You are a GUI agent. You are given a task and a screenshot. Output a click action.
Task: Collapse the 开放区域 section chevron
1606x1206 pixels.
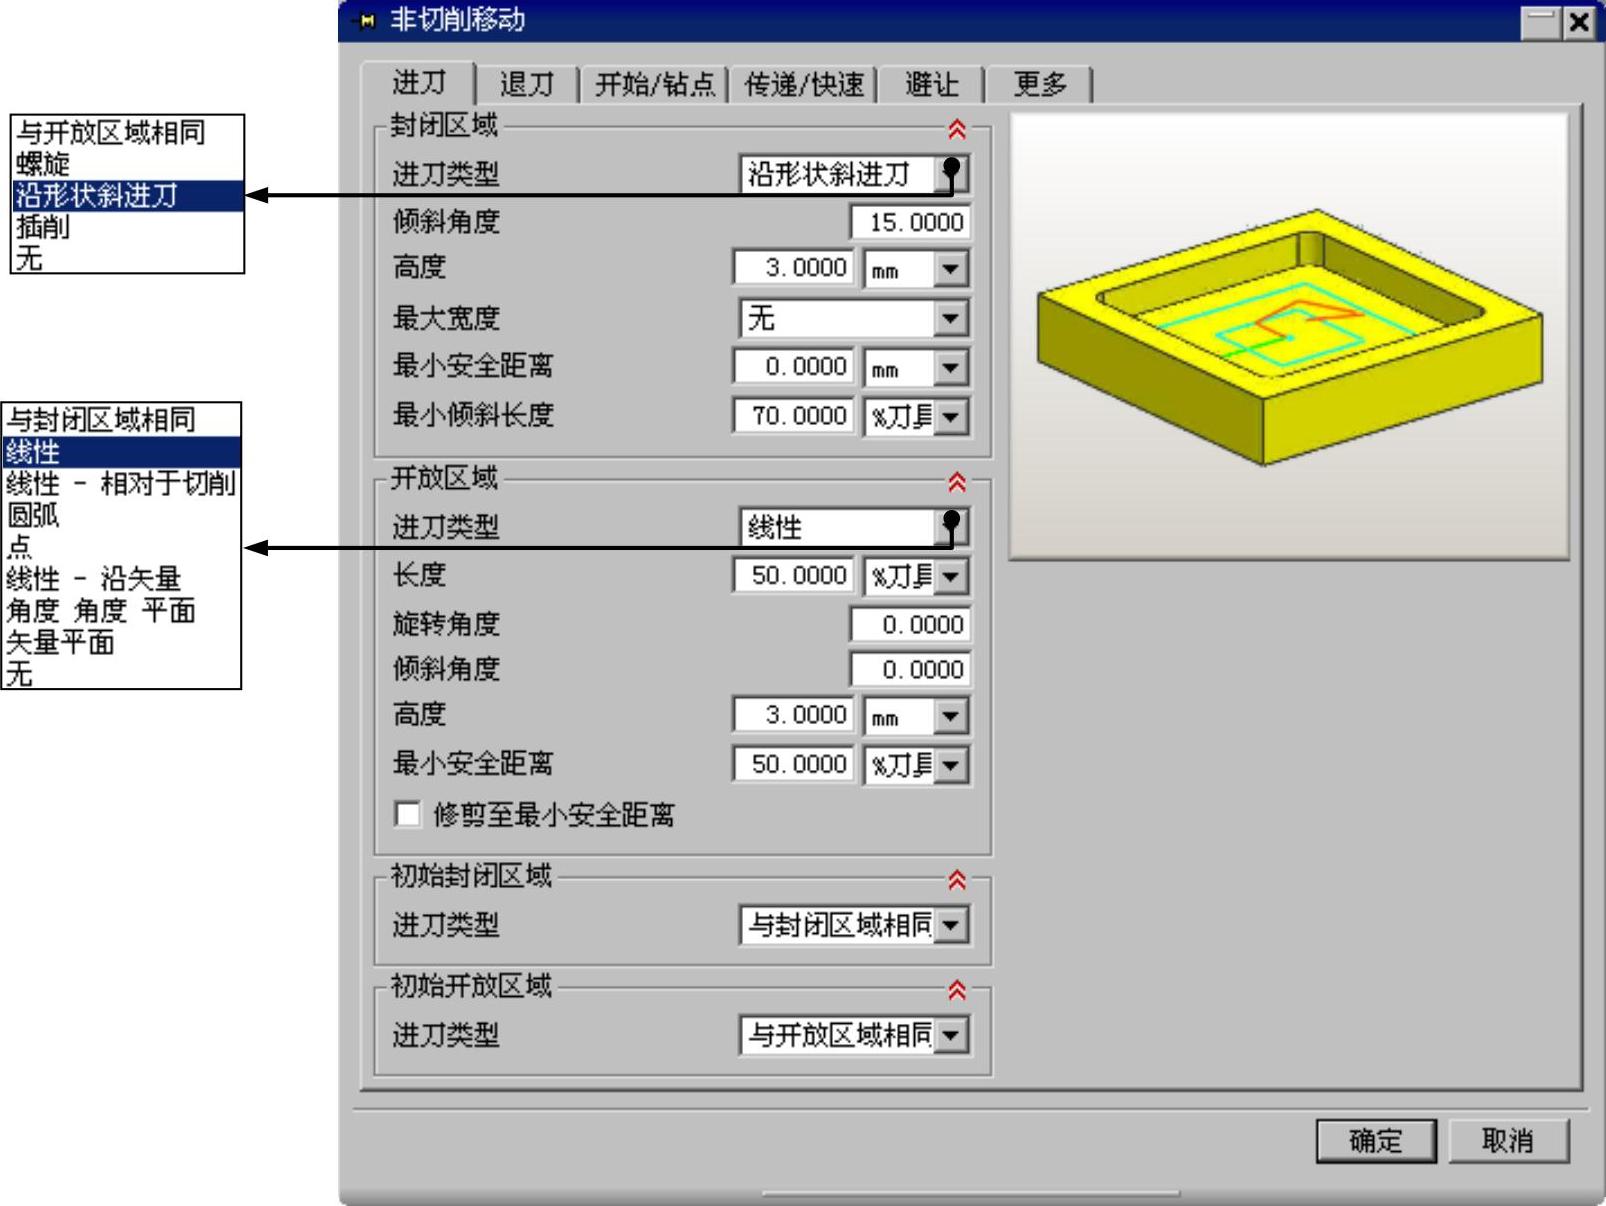coord(957,482)
